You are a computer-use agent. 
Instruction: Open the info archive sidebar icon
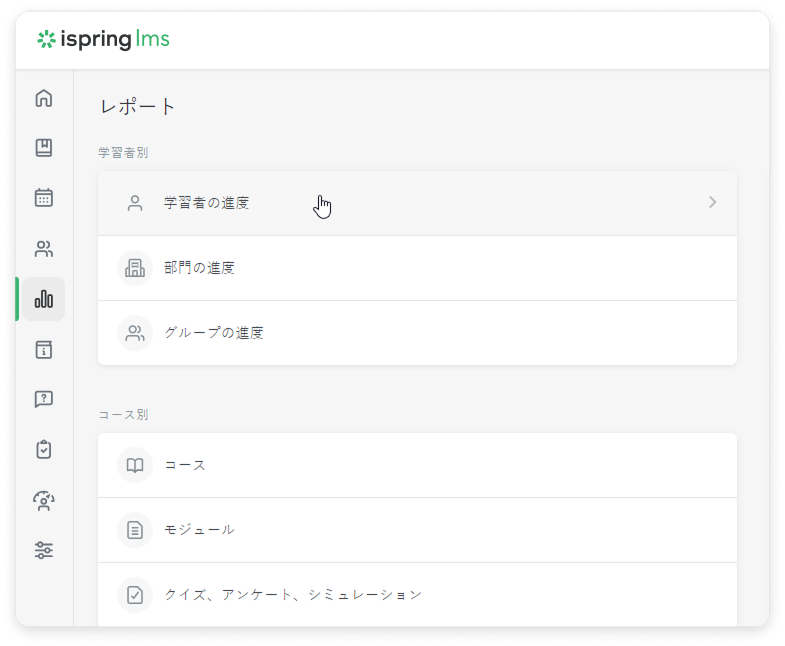pyautogui.click(x=44, y=349)
